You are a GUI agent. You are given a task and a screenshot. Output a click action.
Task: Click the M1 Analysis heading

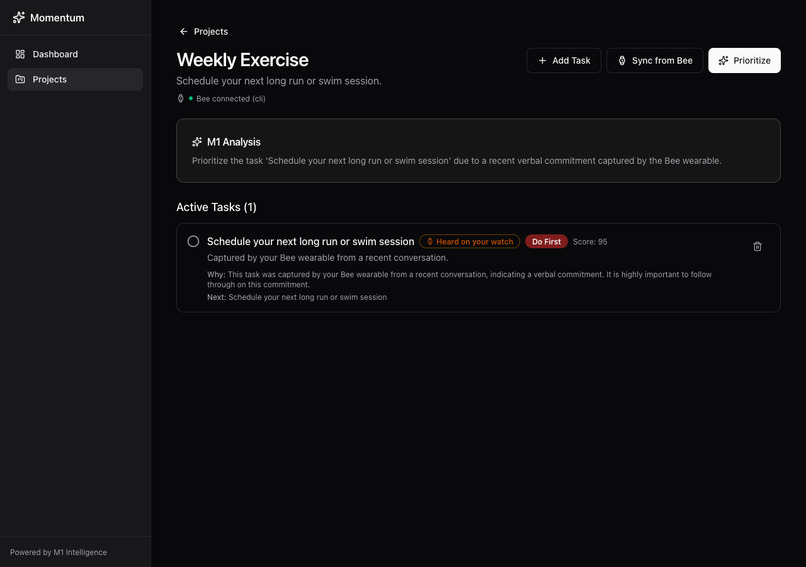pyautogui.click(x=234, y=142)
